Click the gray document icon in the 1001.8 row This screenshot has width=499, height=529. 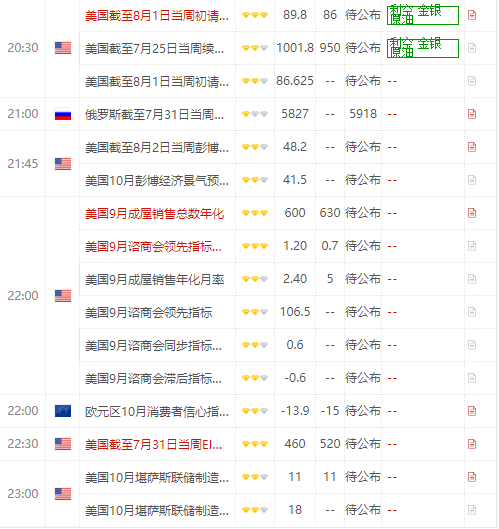(472, 48)
